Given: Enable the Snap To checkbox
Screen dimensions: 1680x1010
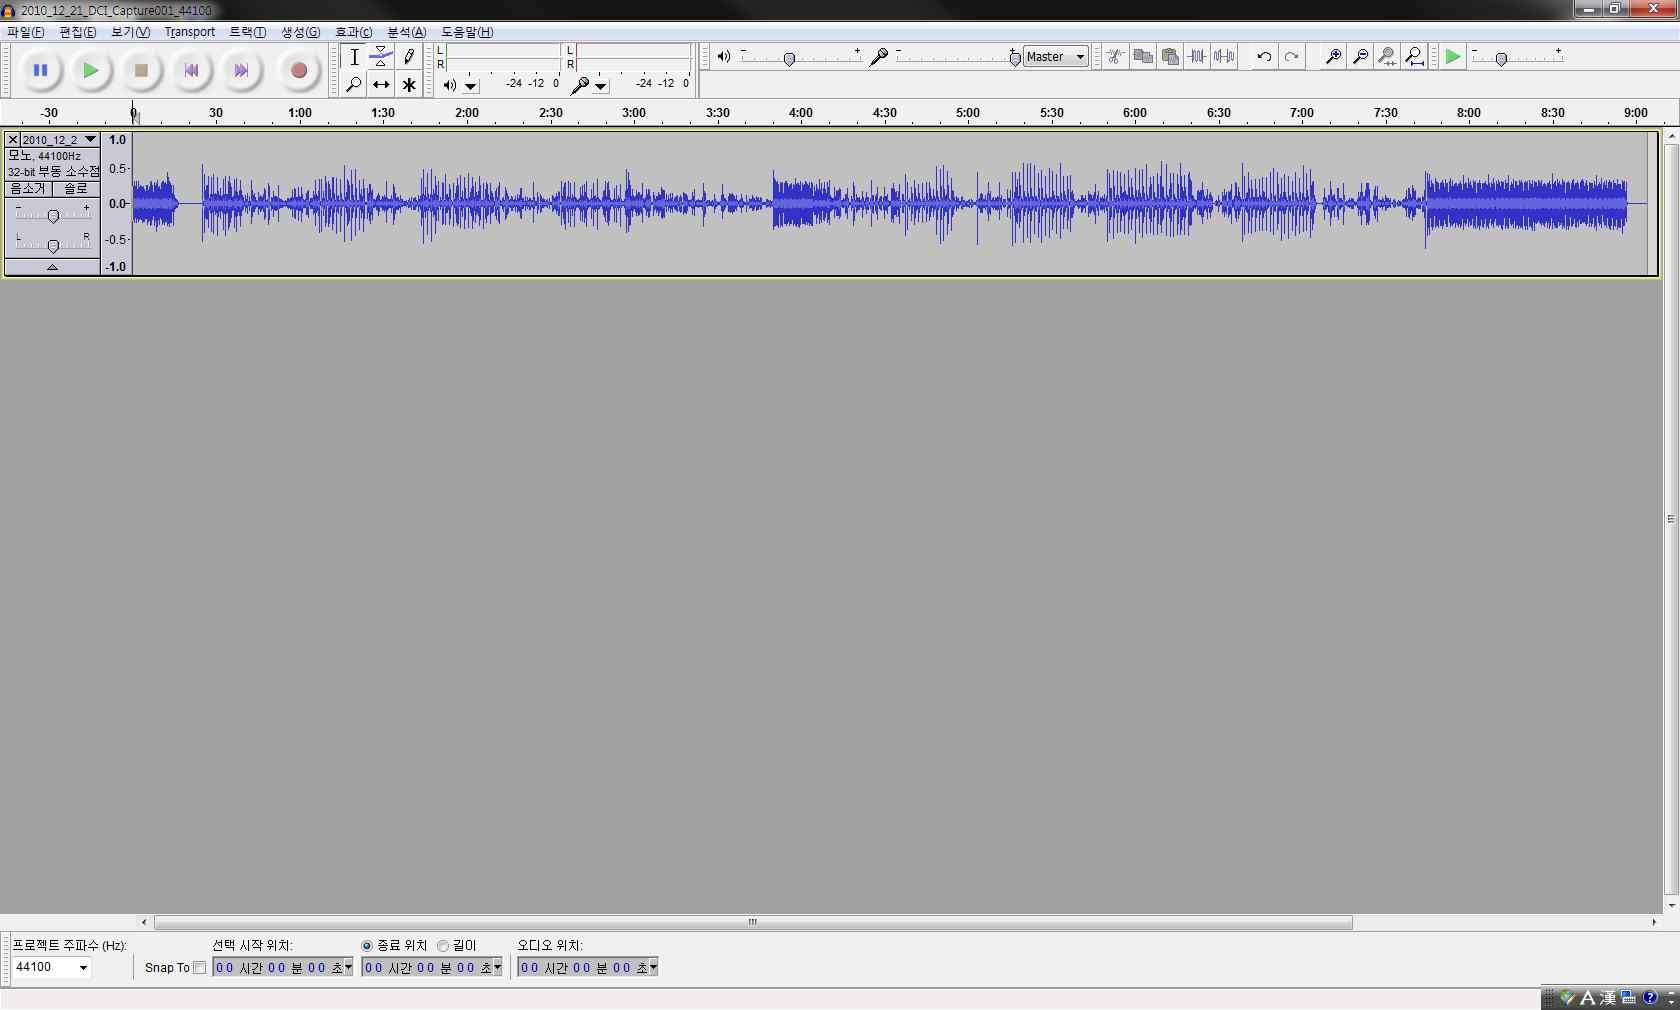Looking at the screenshot, I should click(200, 967).
